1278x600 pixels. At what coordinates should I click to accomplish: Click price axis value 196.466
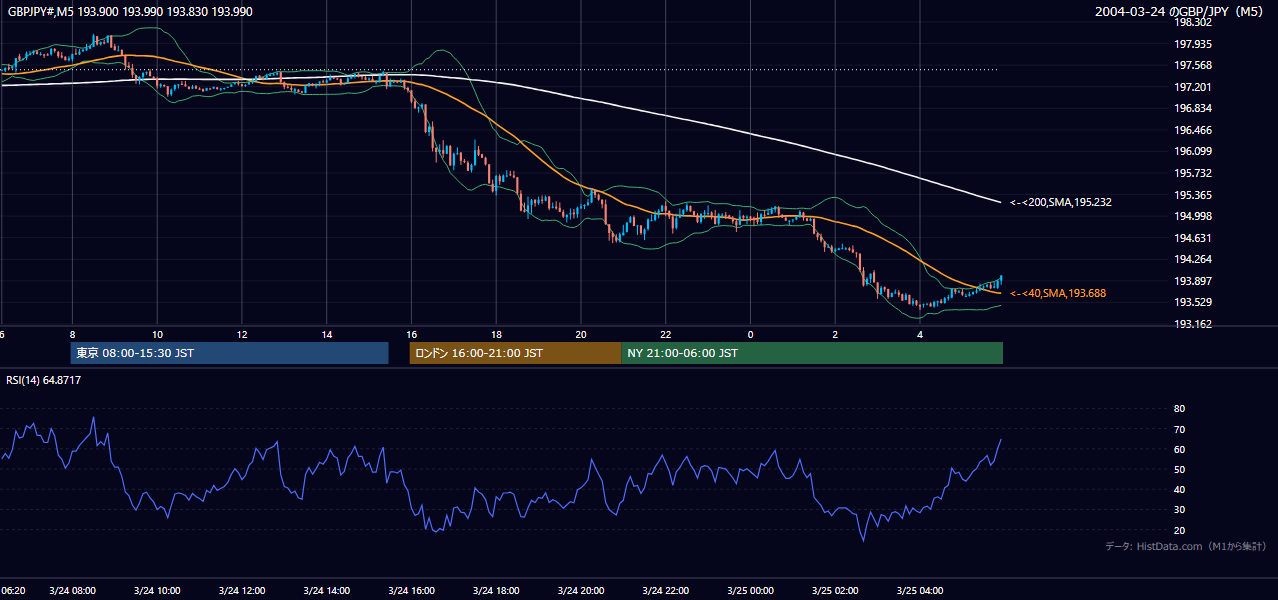[1193, 130]
